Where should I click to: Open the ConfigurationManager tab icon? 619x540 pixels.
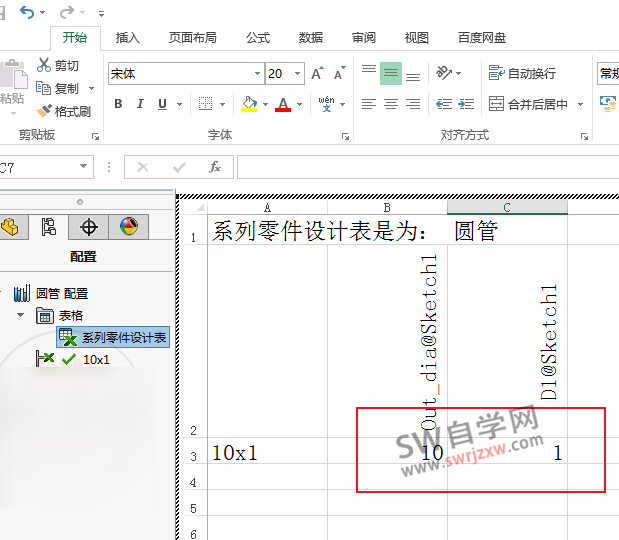(x=49, y=227)
